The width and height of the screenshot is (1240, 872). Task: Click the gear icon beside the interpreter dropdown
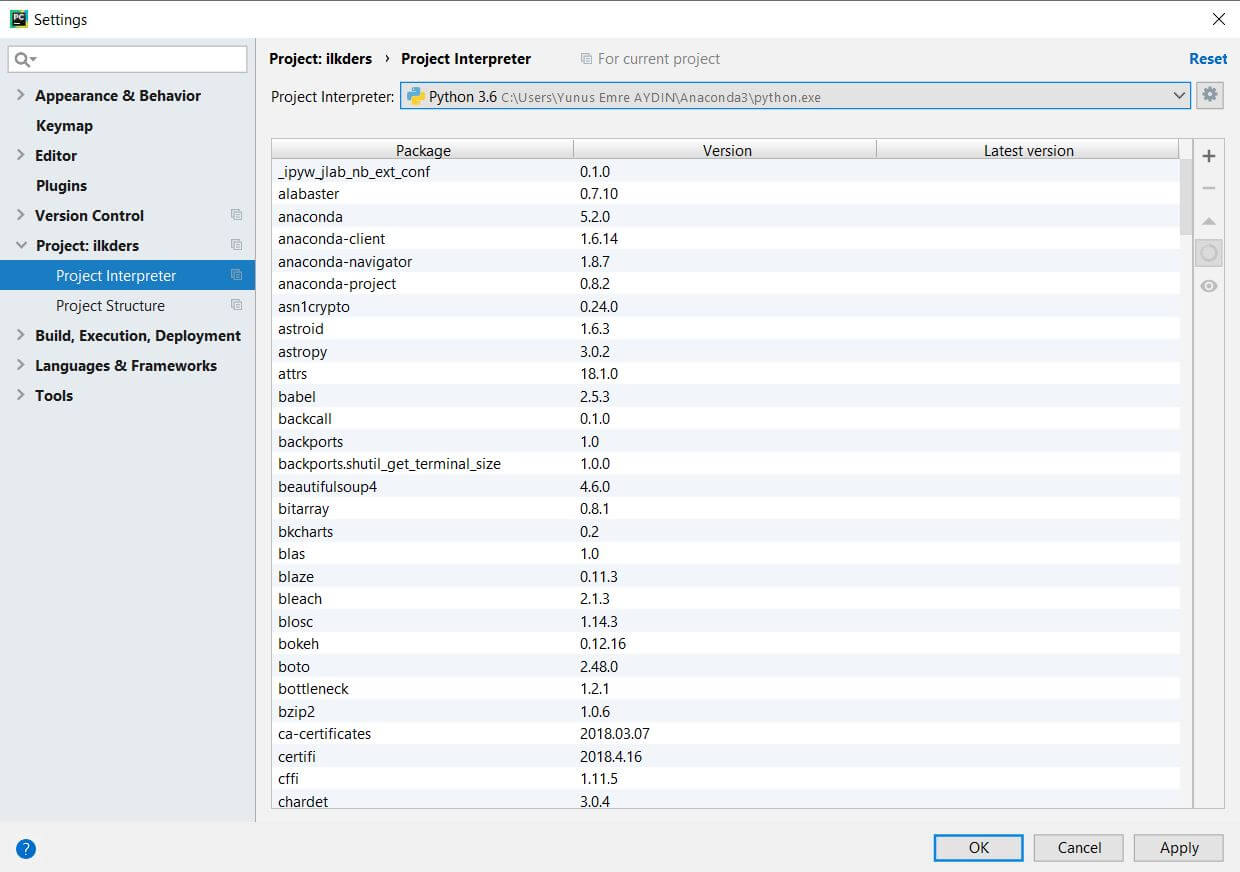pos(1210,95)
